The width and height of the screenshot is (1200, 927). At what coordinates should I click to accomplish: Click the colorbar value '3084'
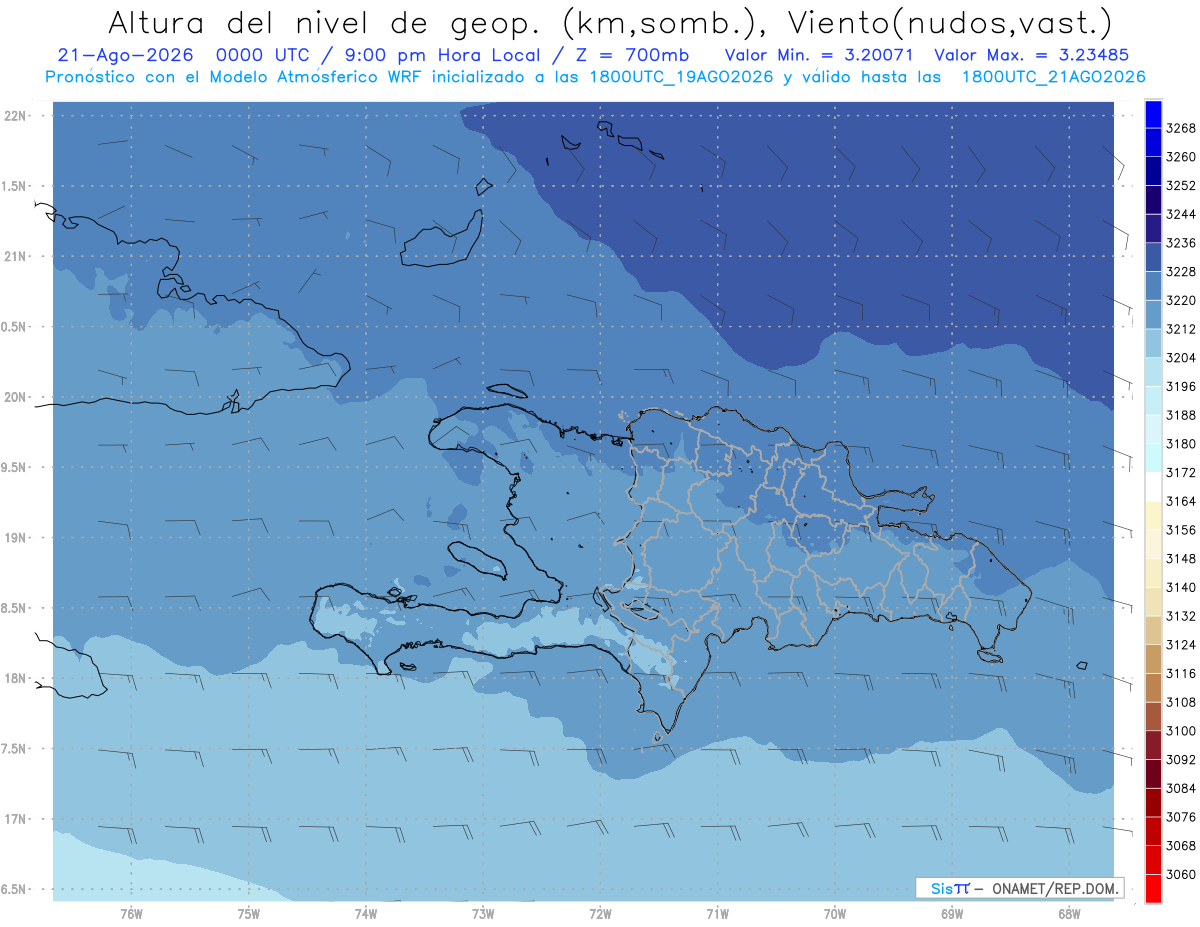pyautogui.click(x=1181, y=788)
